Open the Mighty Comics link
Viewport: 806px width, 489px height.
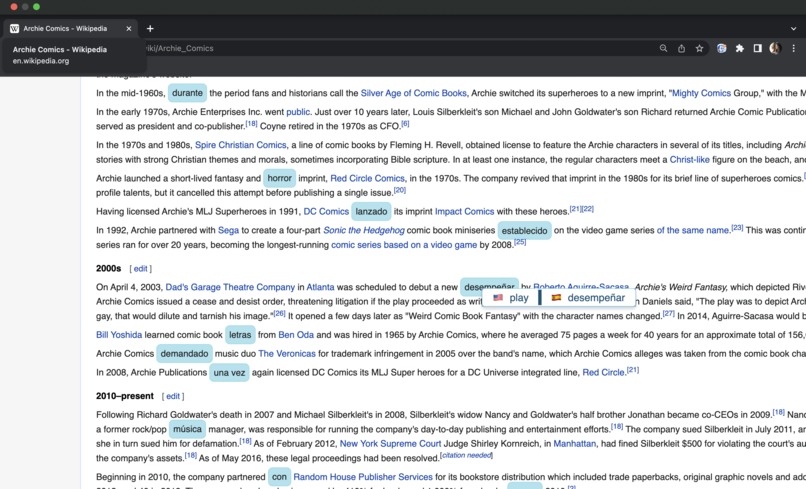pos(701,93)
